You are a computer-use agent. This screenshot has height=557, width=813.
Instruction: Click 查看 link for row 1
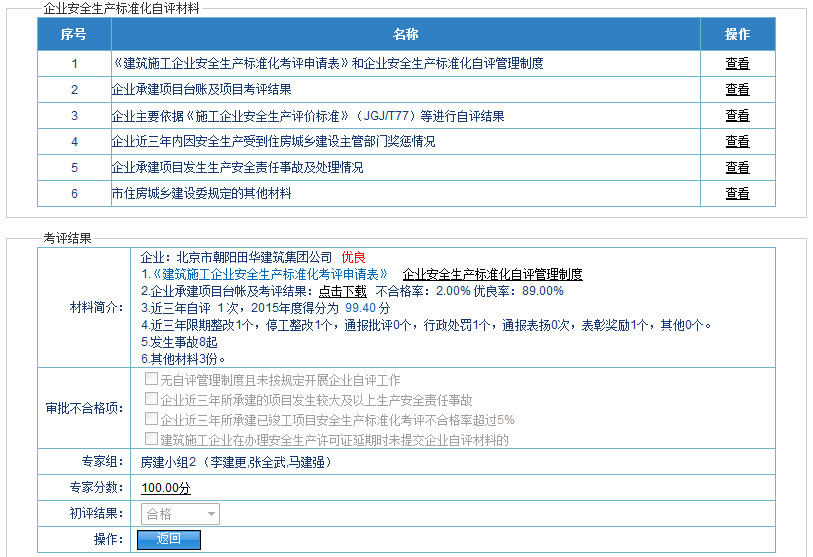737,64
